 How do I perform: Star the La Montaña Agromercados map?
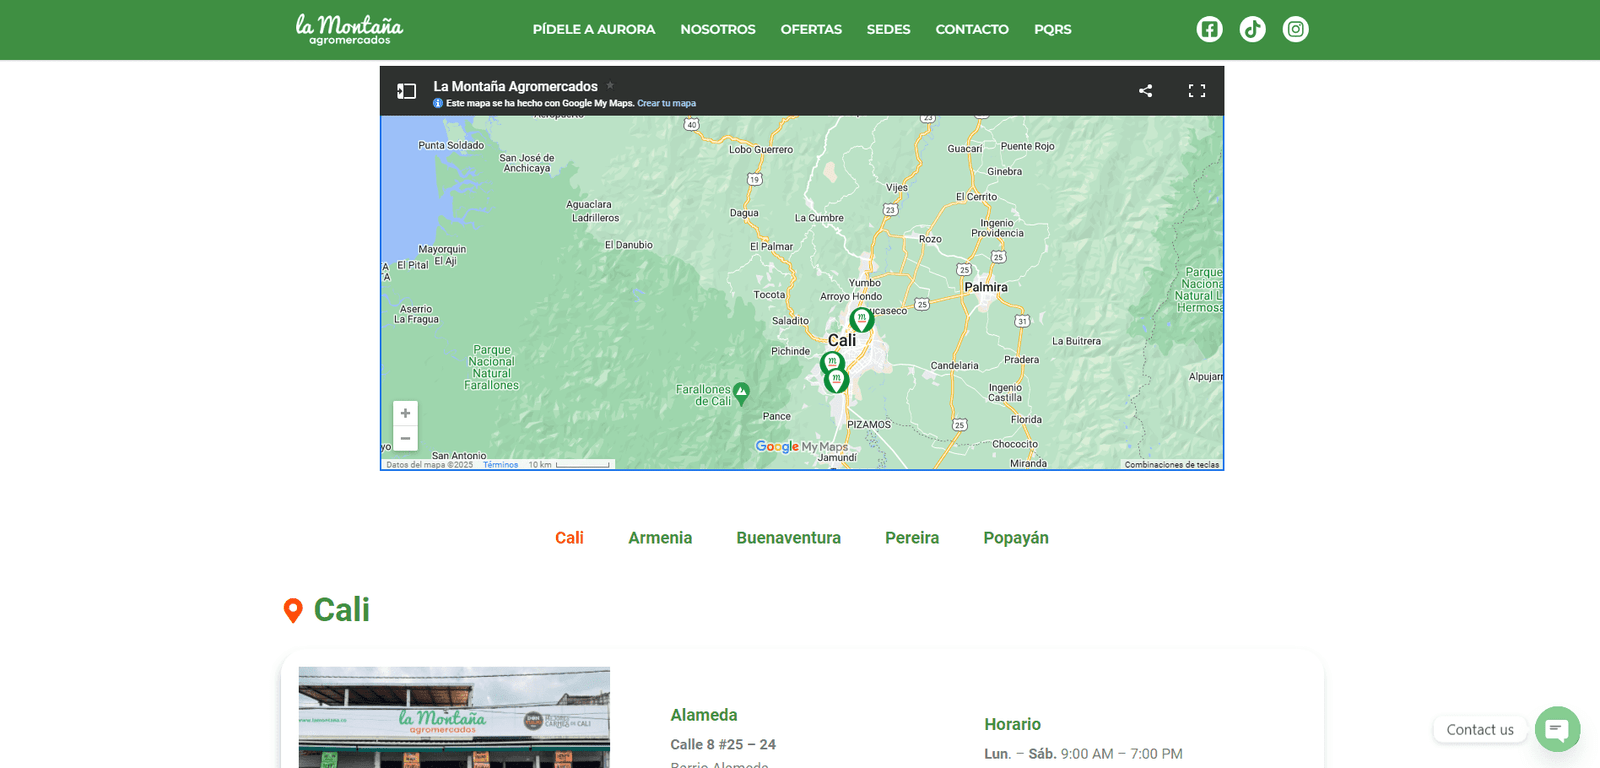[x=610, y=85]
